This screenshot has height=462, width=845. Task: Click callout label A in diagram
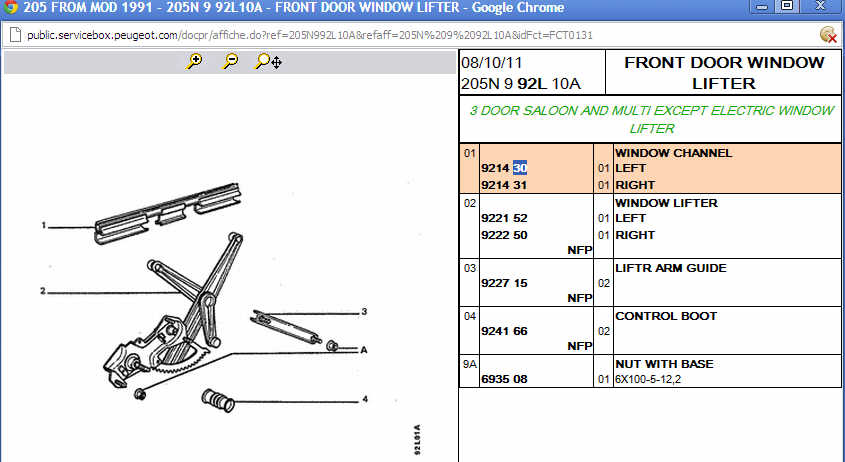(364, 350)
